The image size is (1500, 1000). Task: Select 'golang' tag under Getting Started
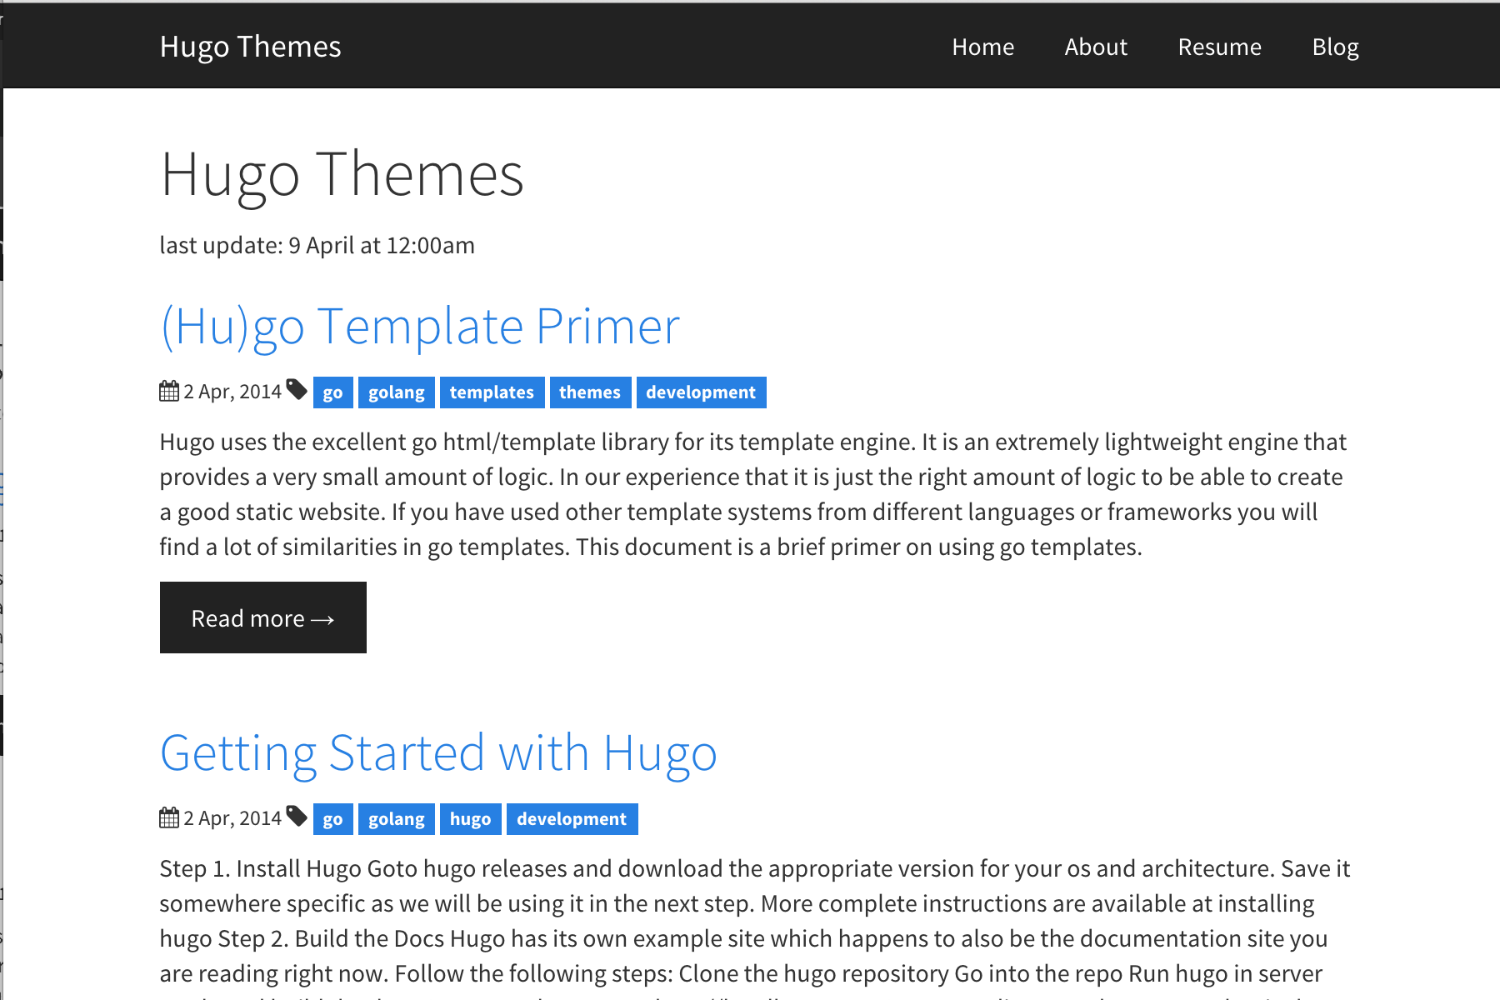(x=397, y=819)
